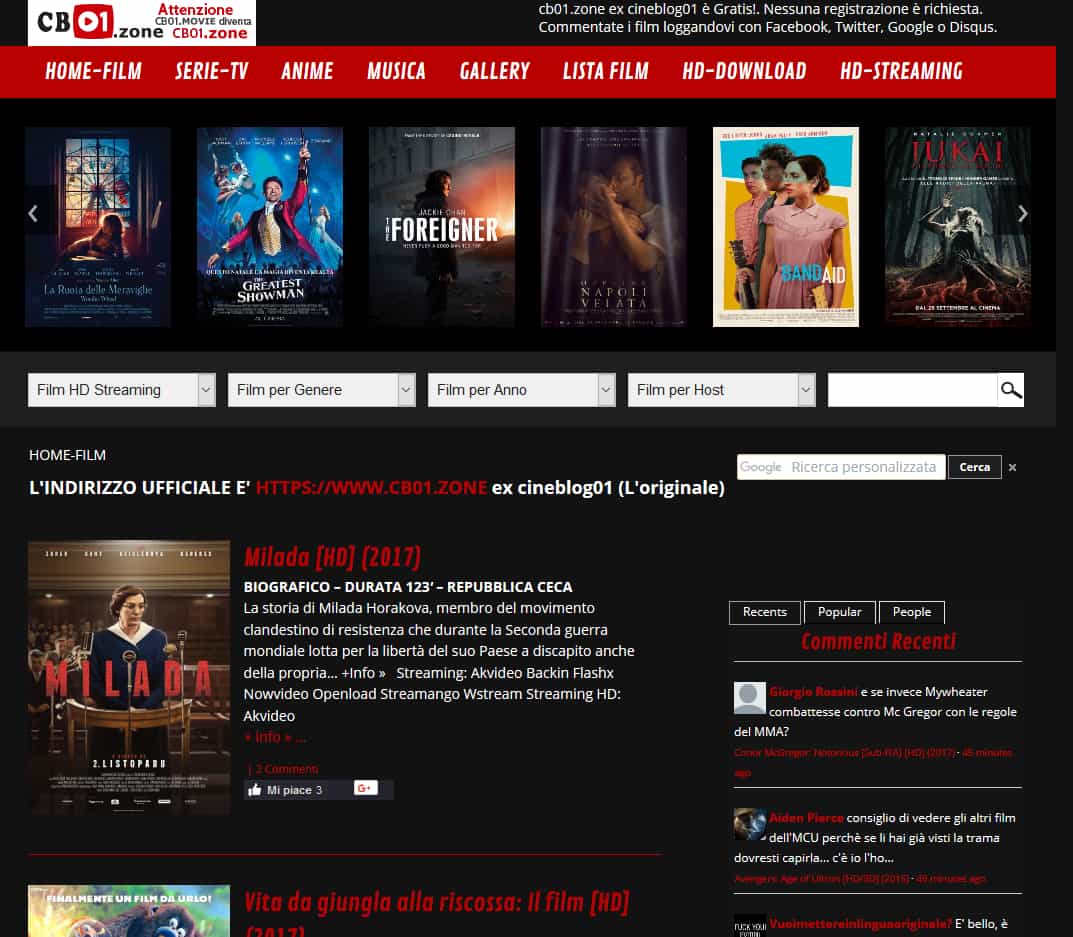Expand Film per Anno dropdown
The width and height of the screenshot is (1073, 937).
pyautogui.click(x=521, y=390)
